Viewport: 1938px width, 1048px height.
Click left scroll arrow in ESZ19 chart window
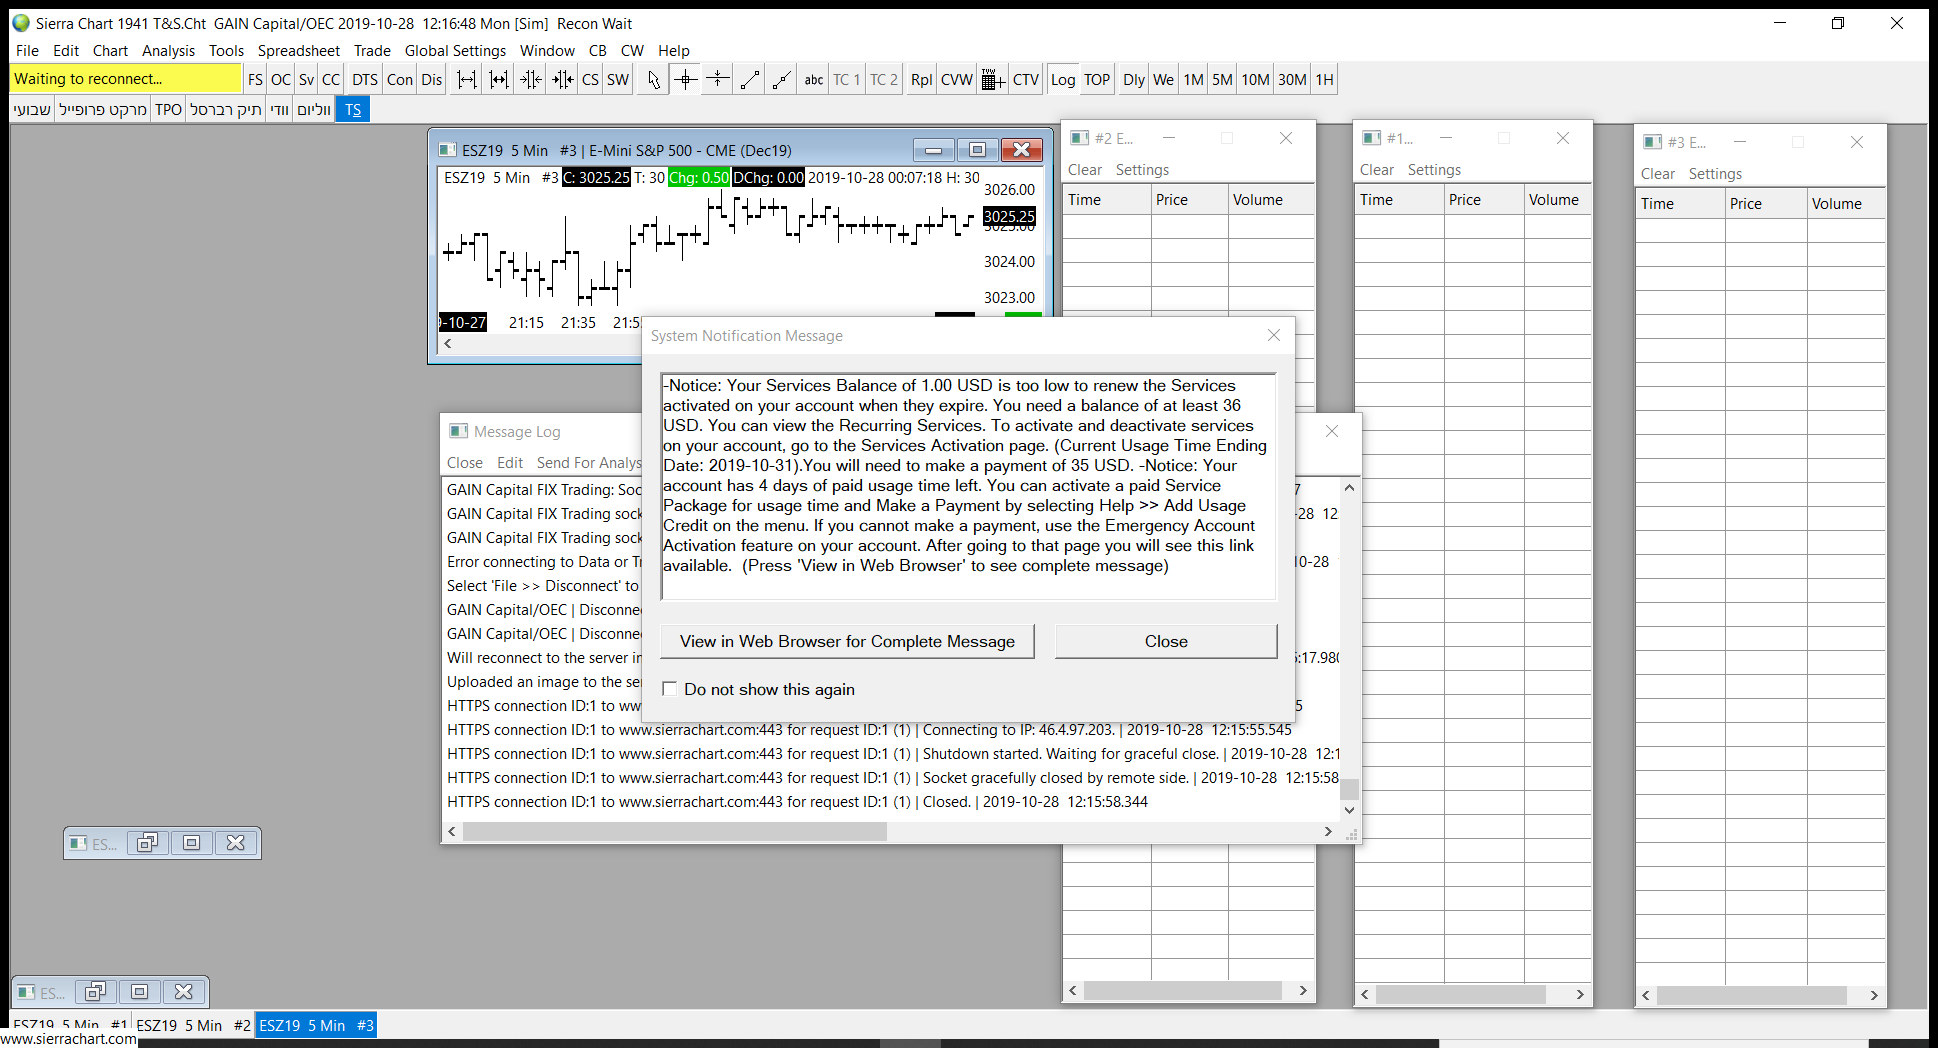tap(448, 344)
